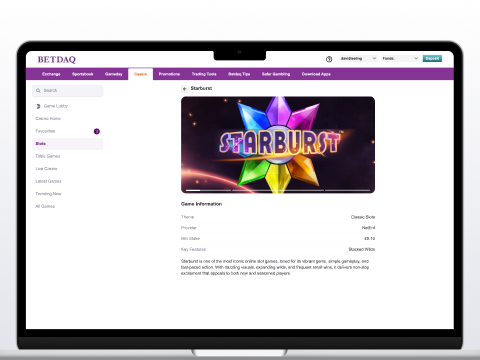This screenshot has height=360, width=480.
Task: Click the back arrow beside Starburst
Action: 184,89
